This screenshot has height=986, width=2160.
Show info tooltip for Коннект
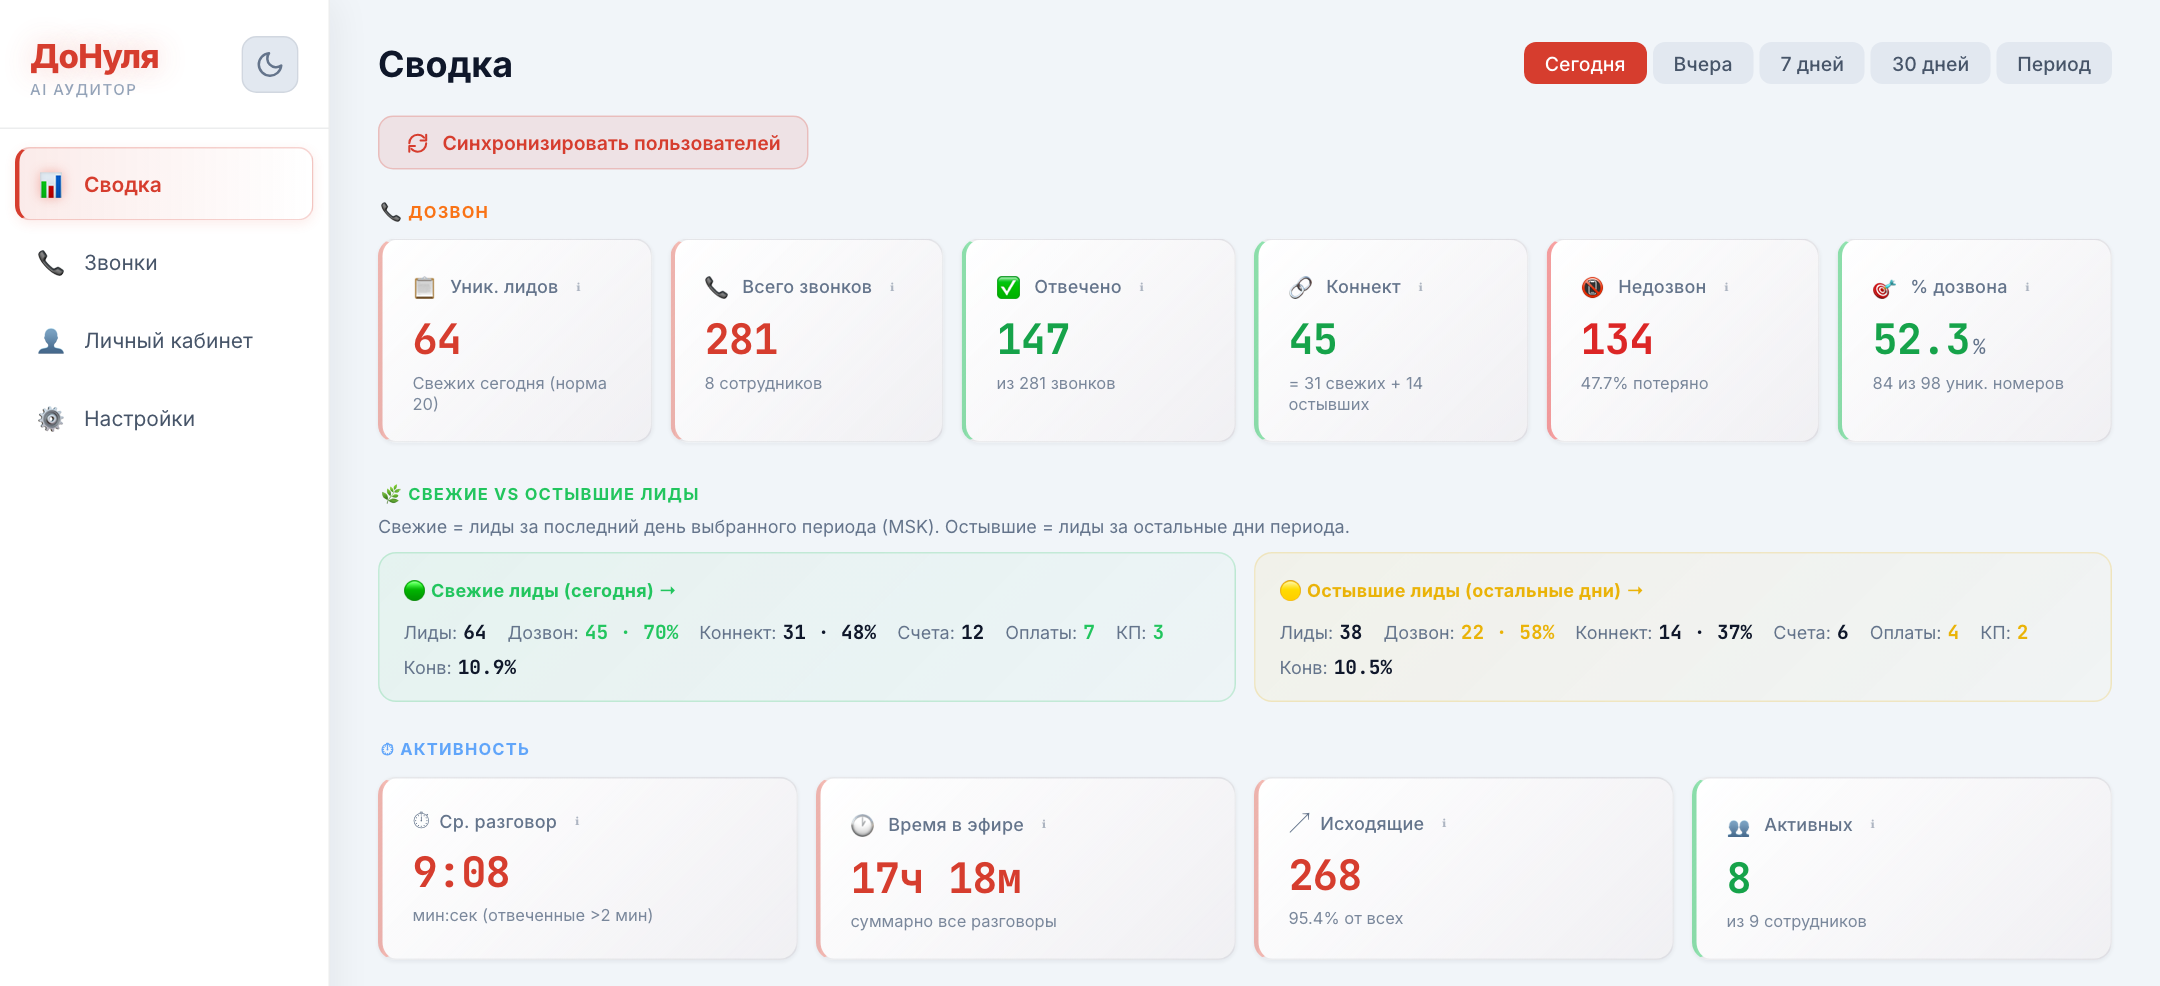tap(1420, 287)
